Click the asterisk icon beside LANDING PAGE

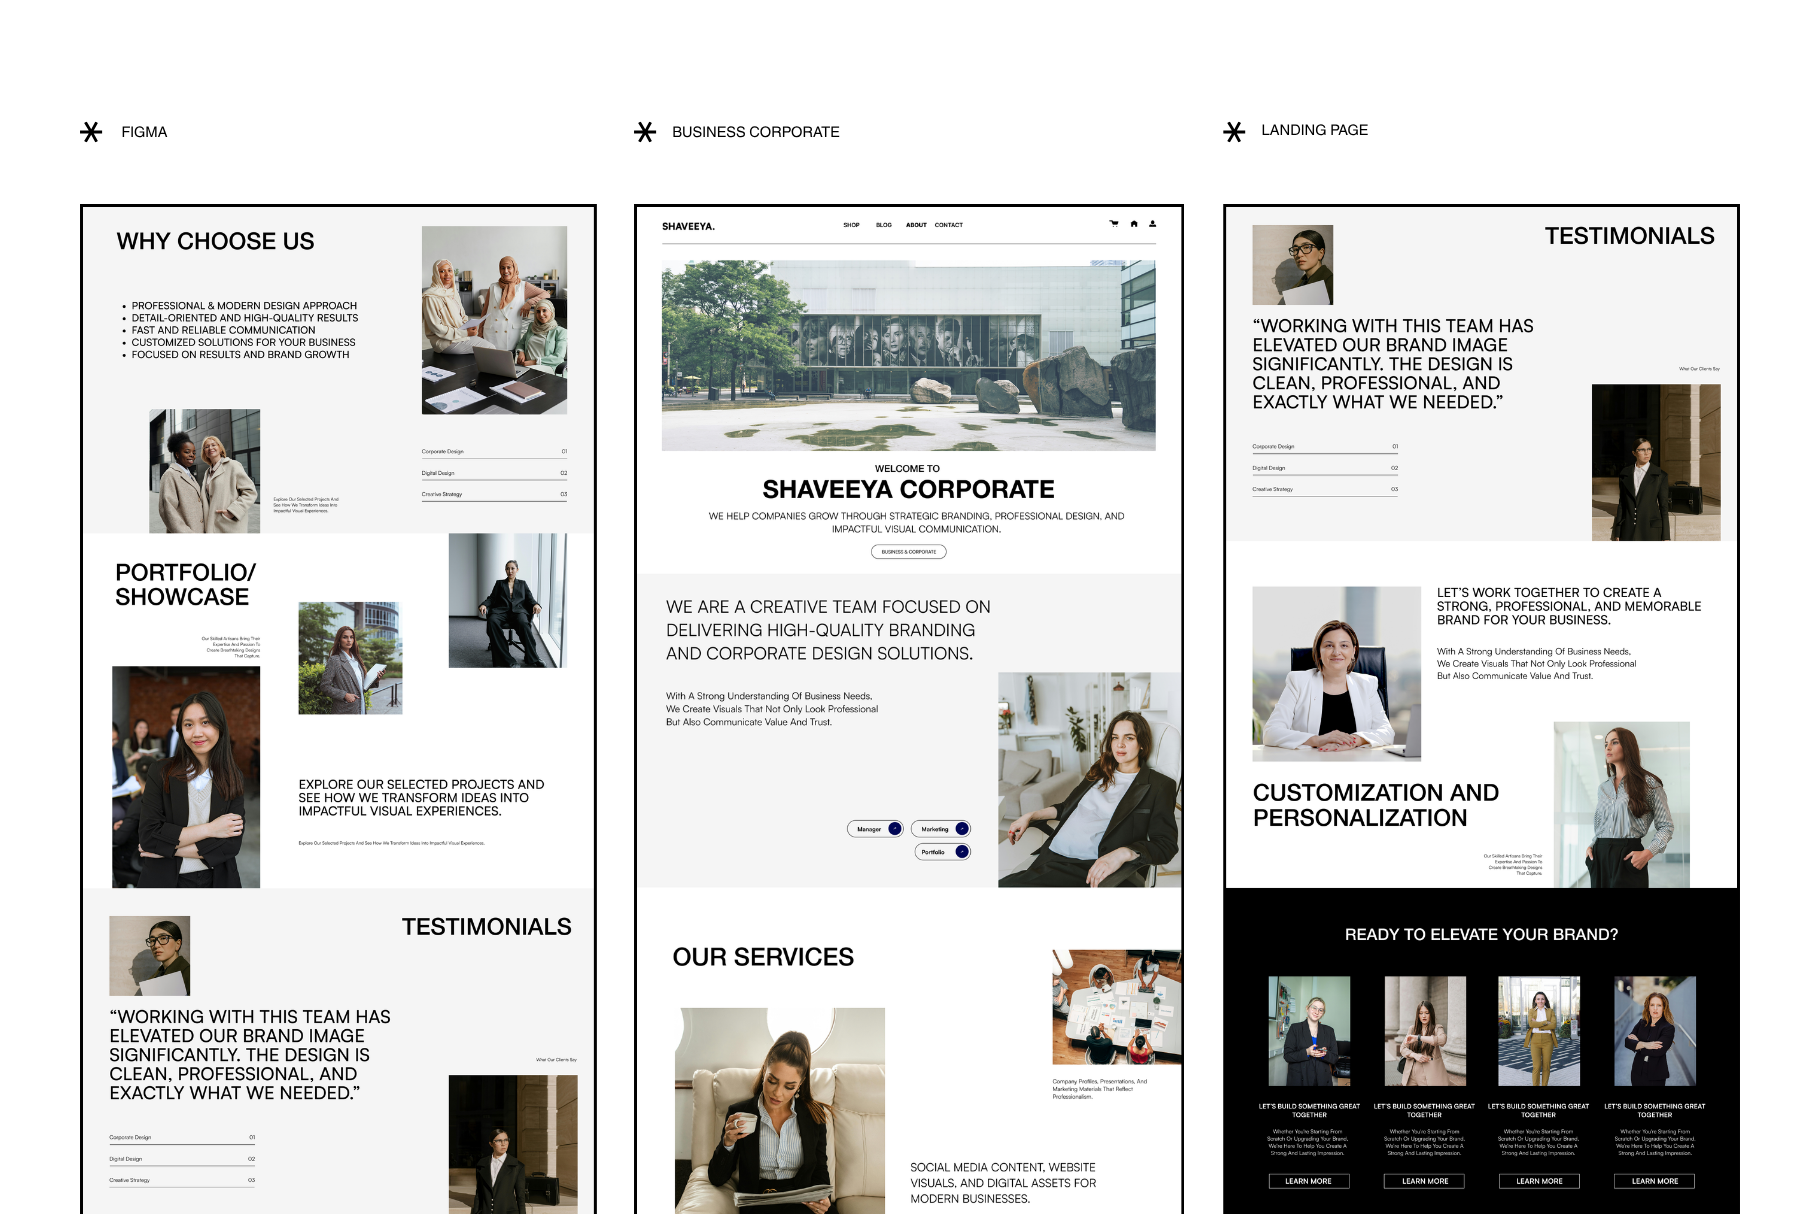(1234, 132)
